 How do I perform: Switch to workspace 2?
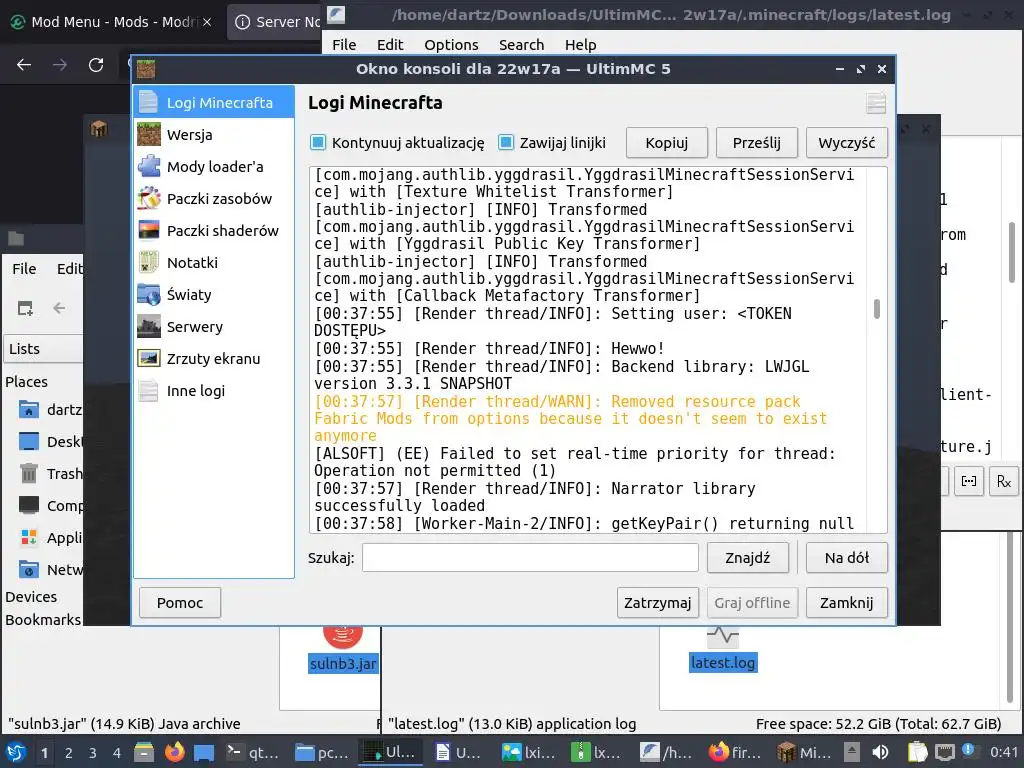click(x=69, y=753)
